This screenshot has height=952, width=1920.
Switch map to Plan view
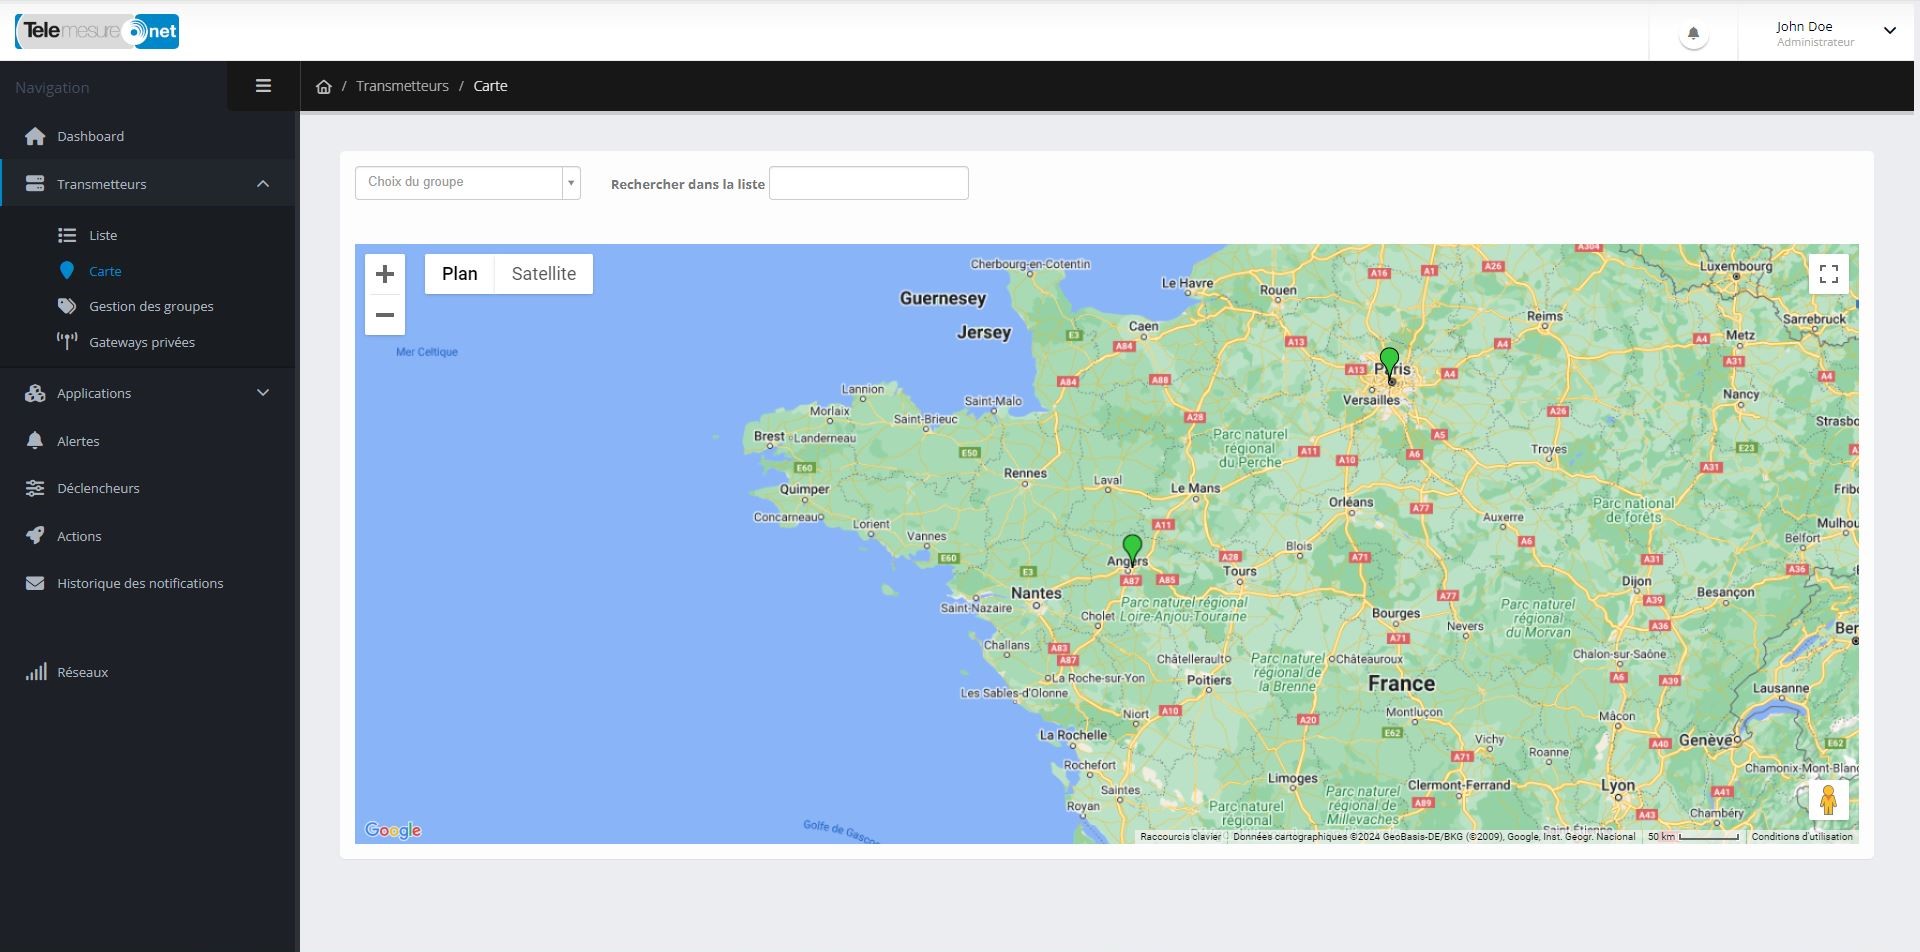coord(460,274)
